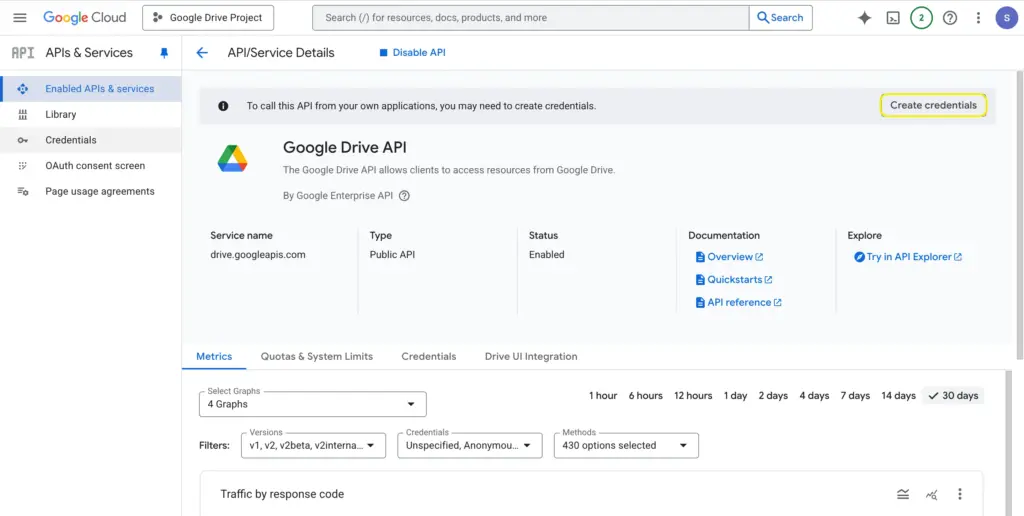Click the Gemini AI sparkle icon
This screenshot has width=1024, height=516.
tap(864, 18)
